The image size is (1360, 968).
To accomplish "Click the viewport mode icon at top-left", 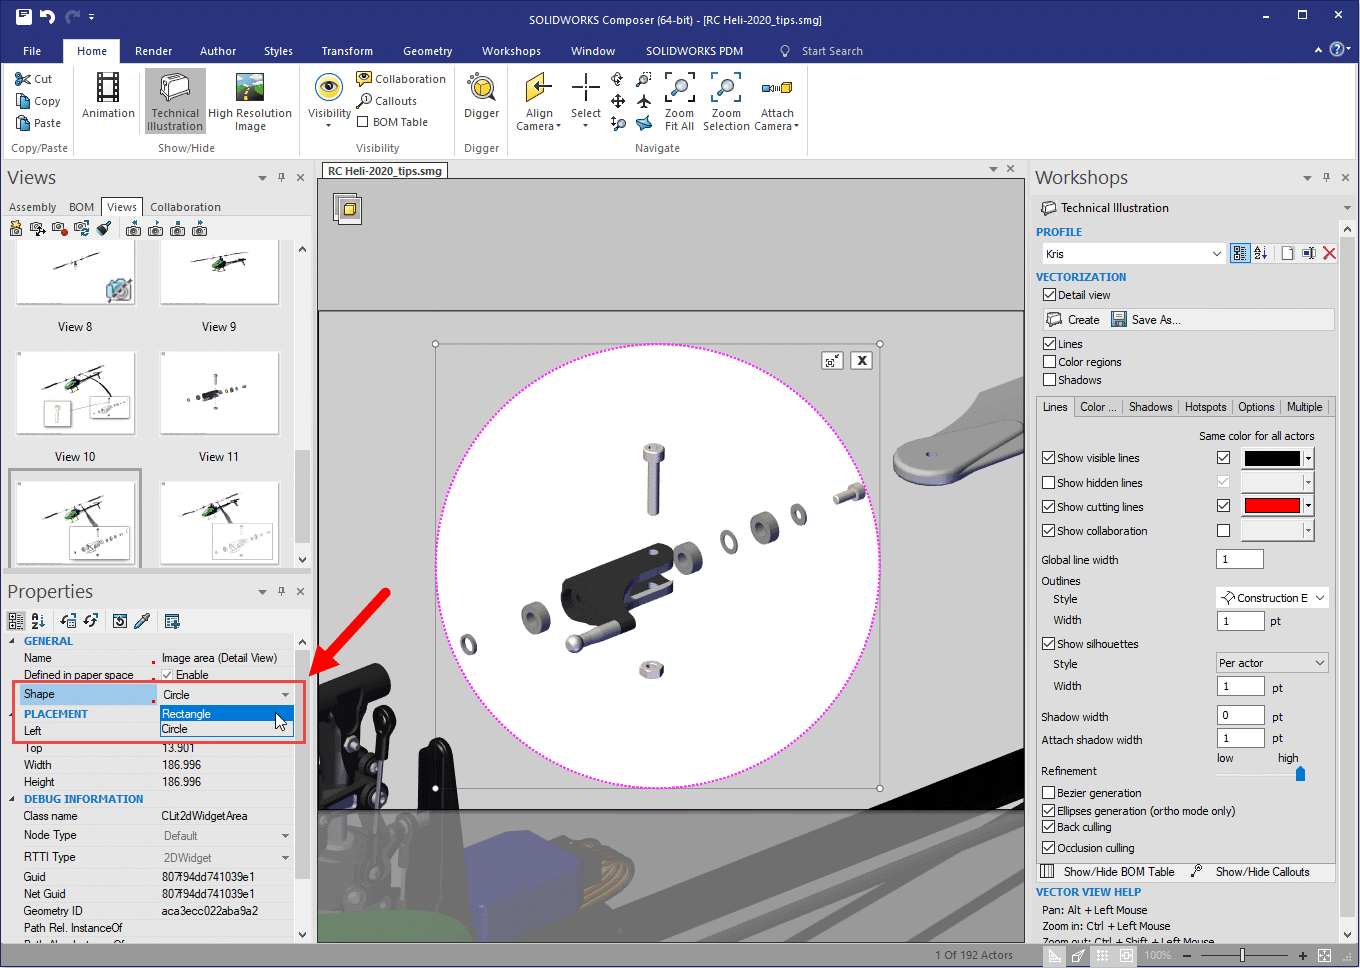I will [x=348, y=208].
